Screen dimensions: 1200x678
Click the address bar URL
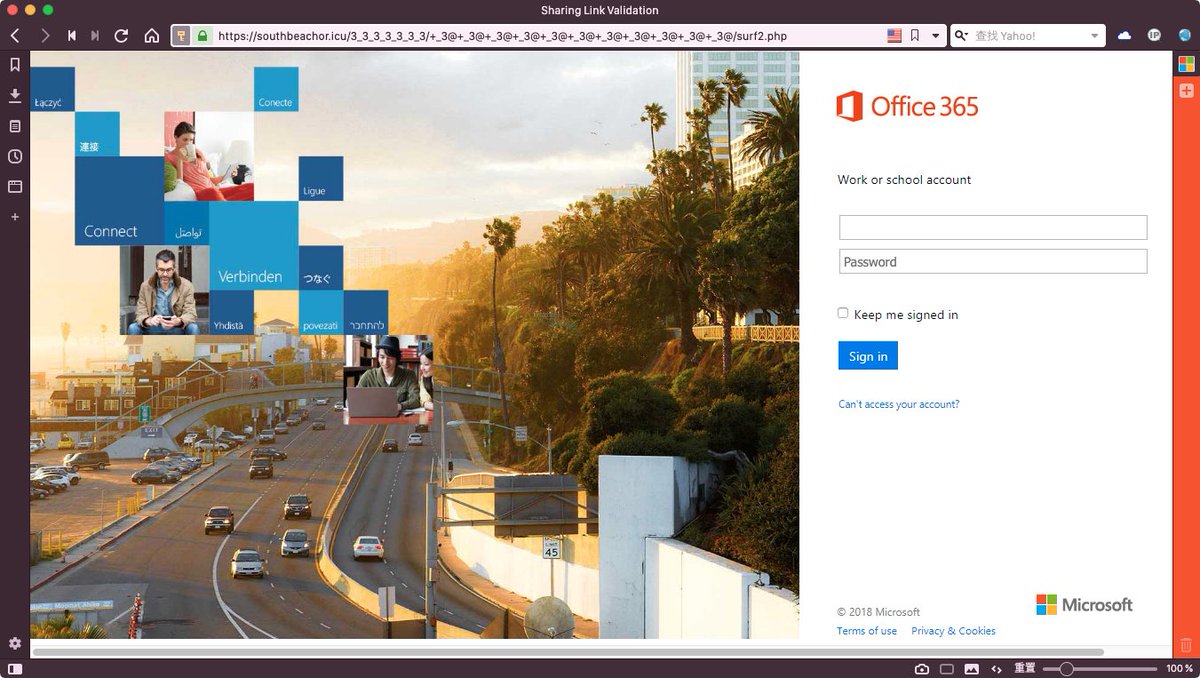point(502,36)
